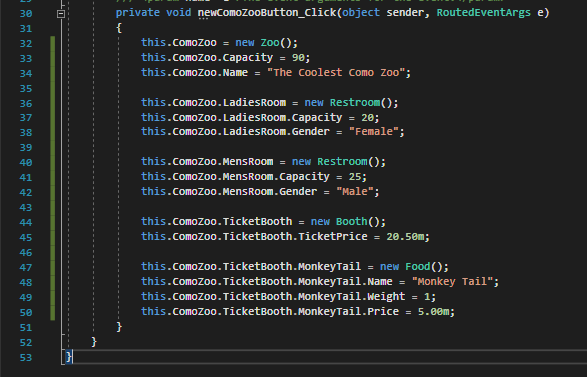Click line number 44 in the gutter

(25, 222)
